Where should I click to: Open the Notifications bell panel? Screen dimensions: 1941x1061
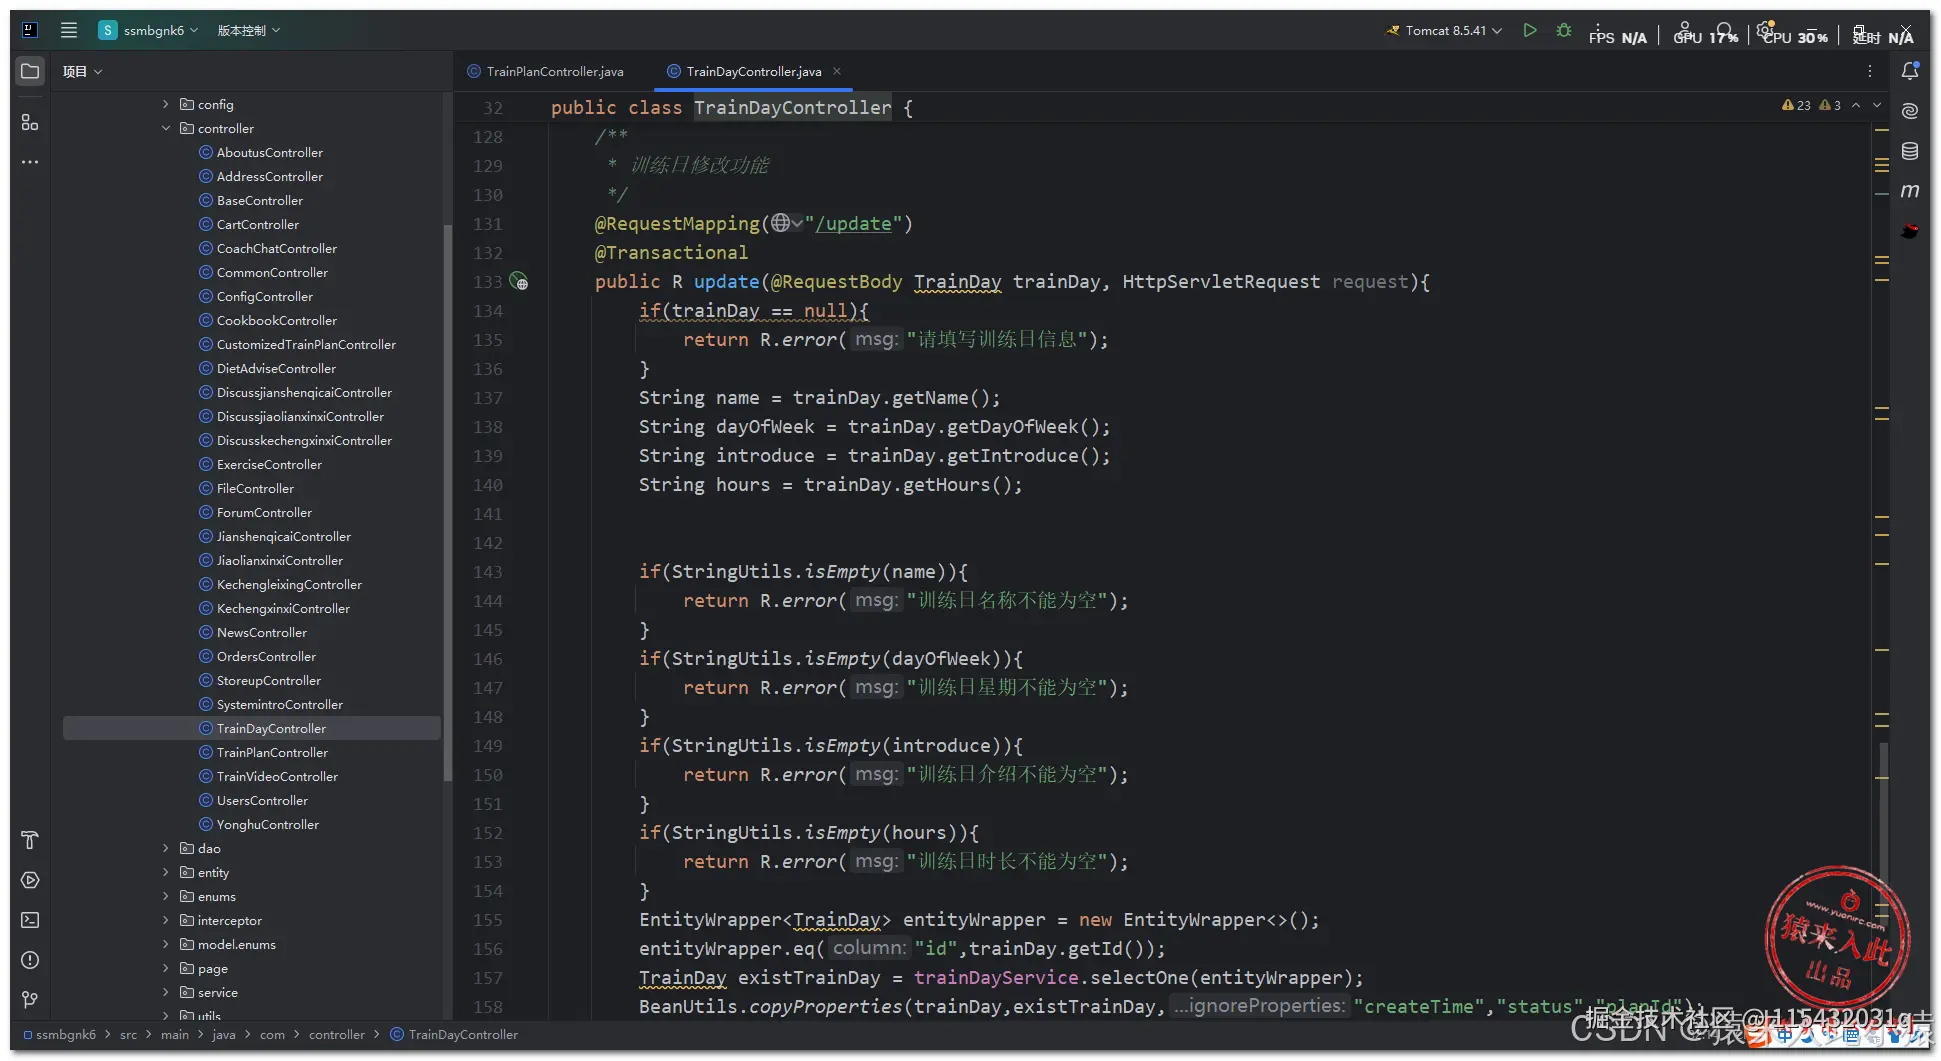(x=1909, y=71)
